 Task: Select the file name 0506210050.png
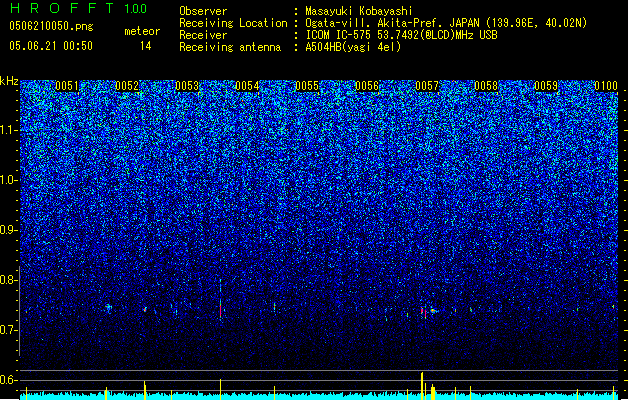(51, 26)
